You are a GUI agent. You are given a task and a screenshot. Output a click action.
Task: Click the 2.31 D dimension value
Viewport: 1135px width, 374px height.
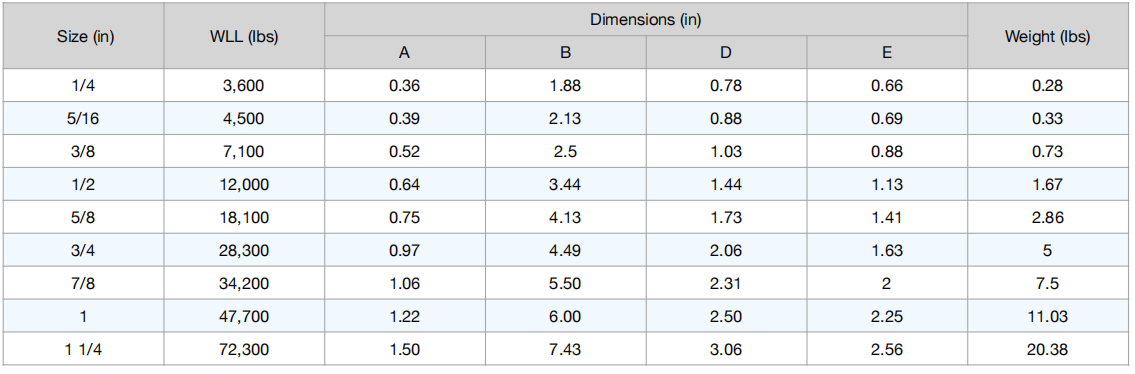(726, 284)
